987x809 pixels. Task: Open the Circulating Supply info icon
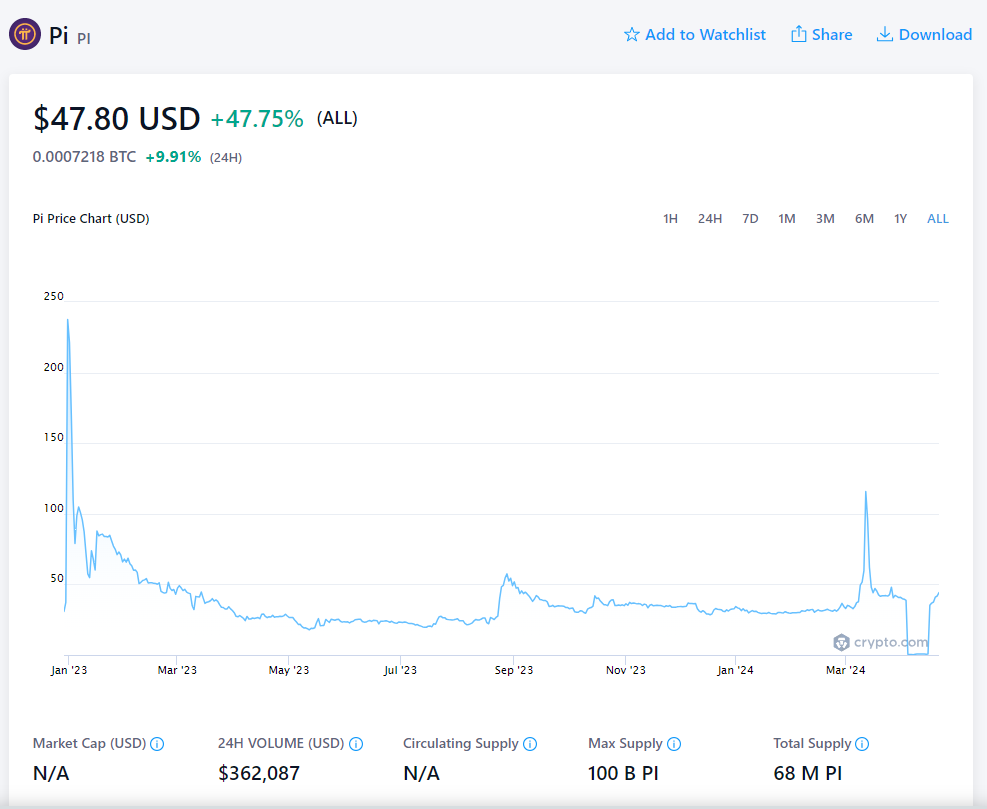pyautogui.click(x=530, y=744)
